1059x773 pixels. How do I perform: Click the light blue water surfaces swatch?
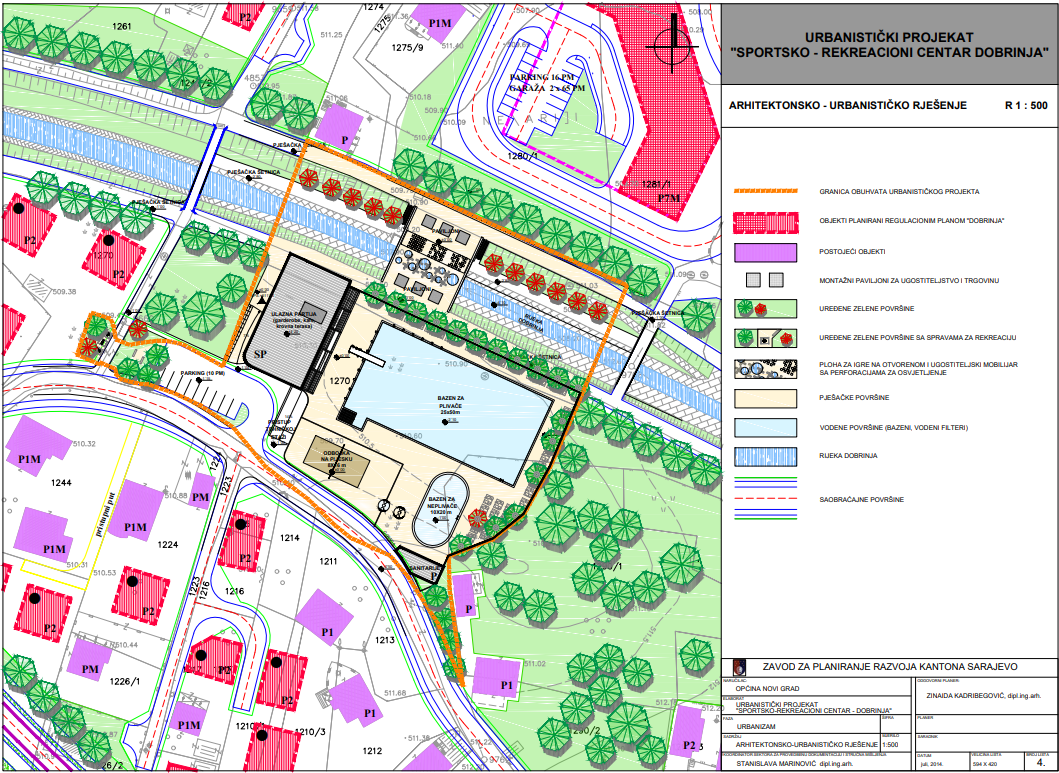coord(765,427)
